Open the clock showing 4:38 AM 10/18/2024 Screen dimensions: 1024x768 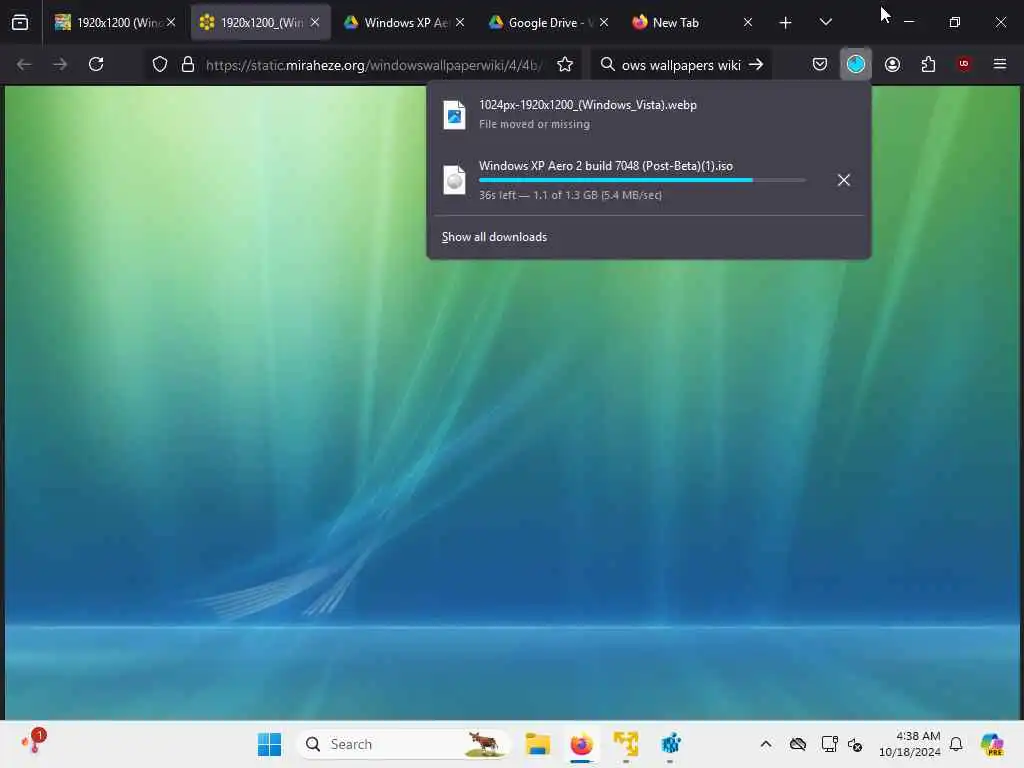pos(909,744)
